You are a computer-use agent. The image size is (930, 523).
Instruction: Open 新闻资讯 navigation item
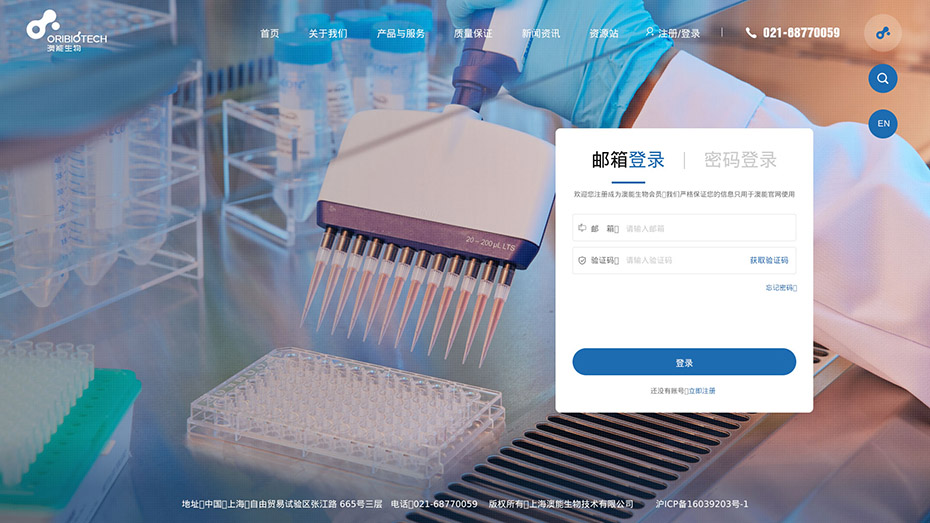[540, 33]
